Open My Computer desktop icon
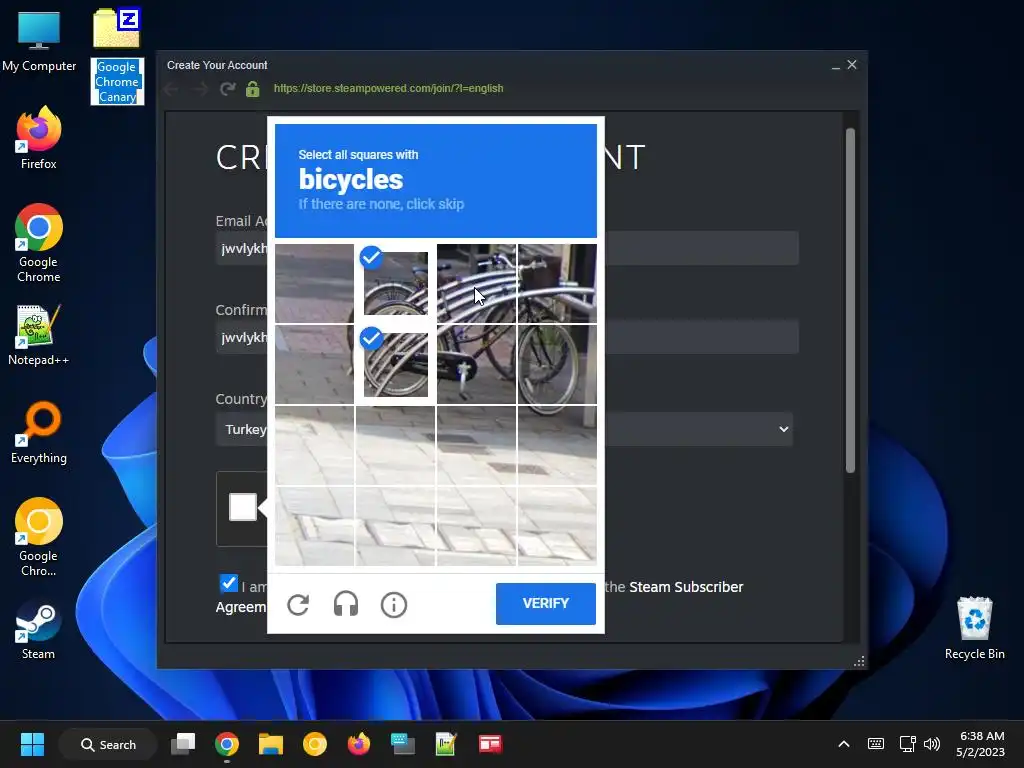The height and width of the screenshot is (768, 1024). [x=39, y=40]
